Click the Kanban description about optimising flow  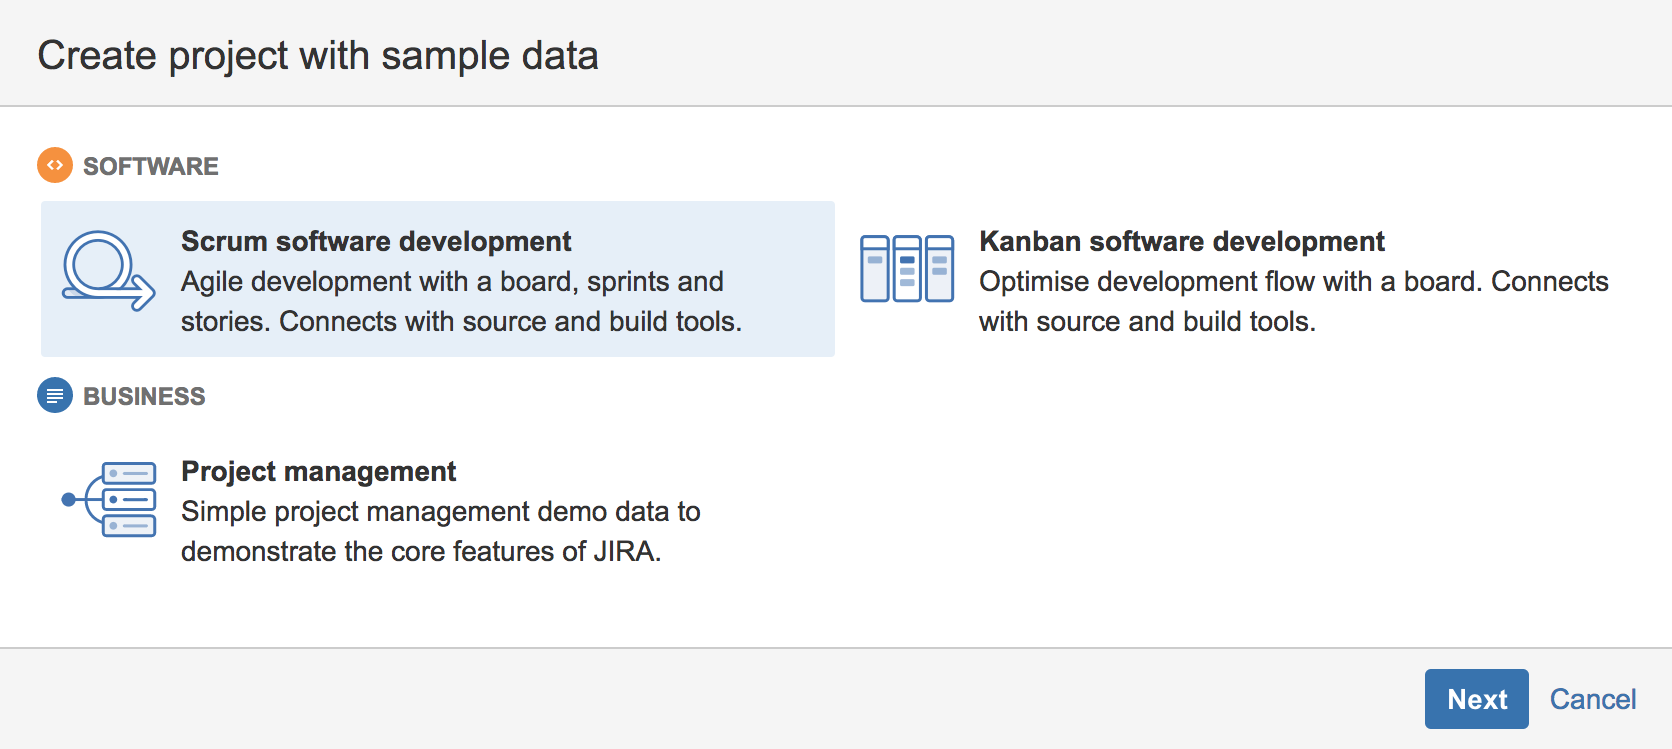coord(1294,301)
